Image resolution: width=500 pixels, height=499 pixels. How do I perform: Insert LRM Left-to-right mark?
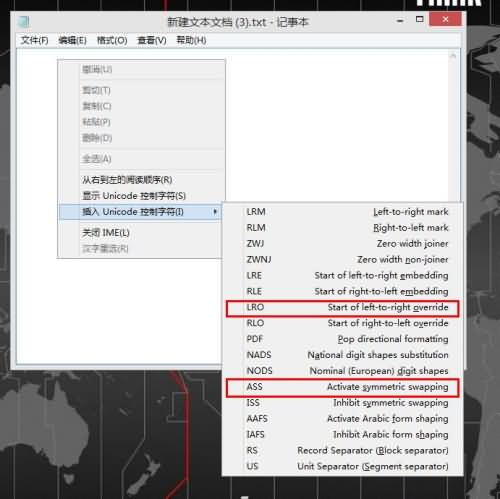coord(343,212)
